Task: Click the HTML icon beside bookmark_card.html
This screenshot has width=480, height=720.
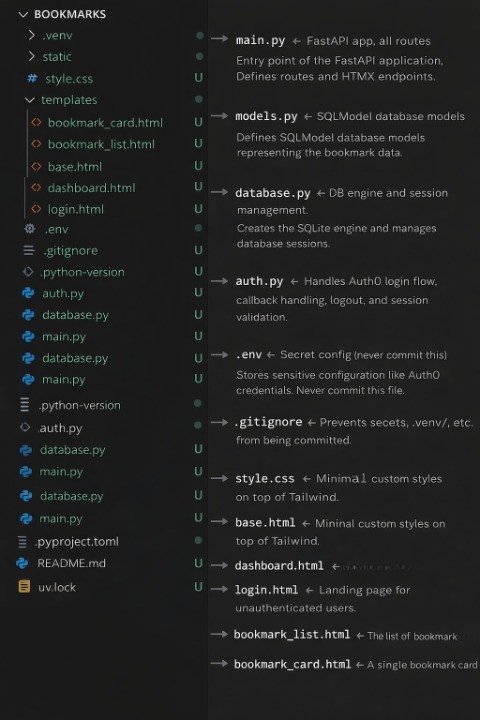Action: click(x=36, y=122)
